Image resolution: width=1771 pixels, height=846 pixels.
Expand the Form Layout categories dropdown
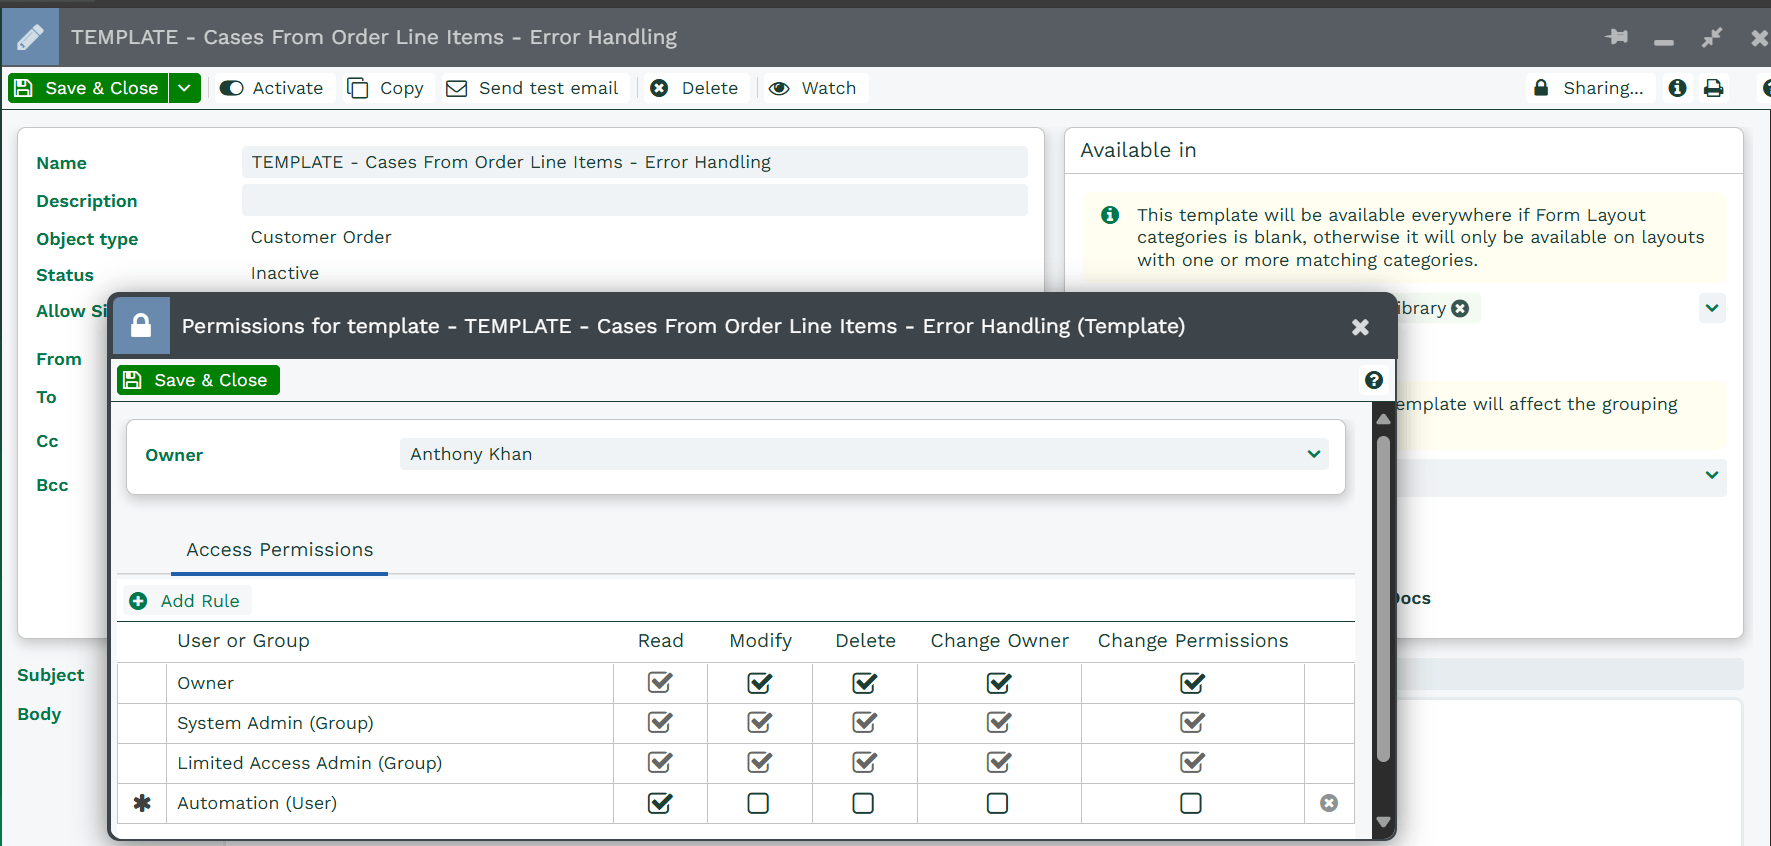1712,308
